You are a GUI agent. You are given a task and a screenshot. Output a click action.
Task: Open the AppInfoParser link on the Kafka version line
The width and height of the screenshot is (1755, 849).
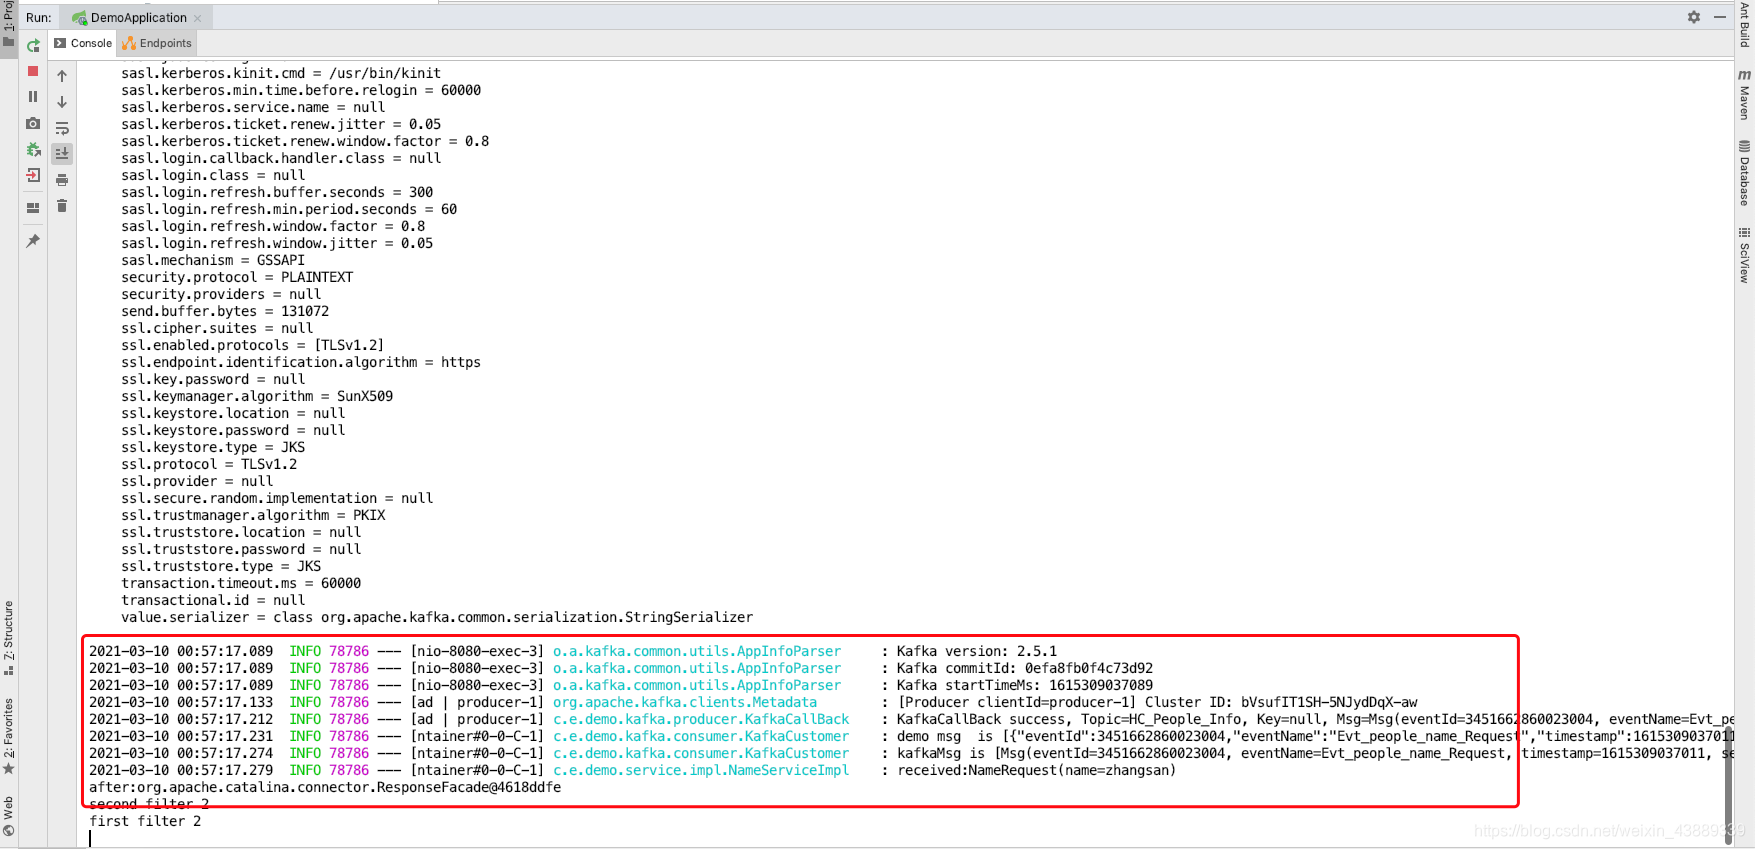pos(697,651)
